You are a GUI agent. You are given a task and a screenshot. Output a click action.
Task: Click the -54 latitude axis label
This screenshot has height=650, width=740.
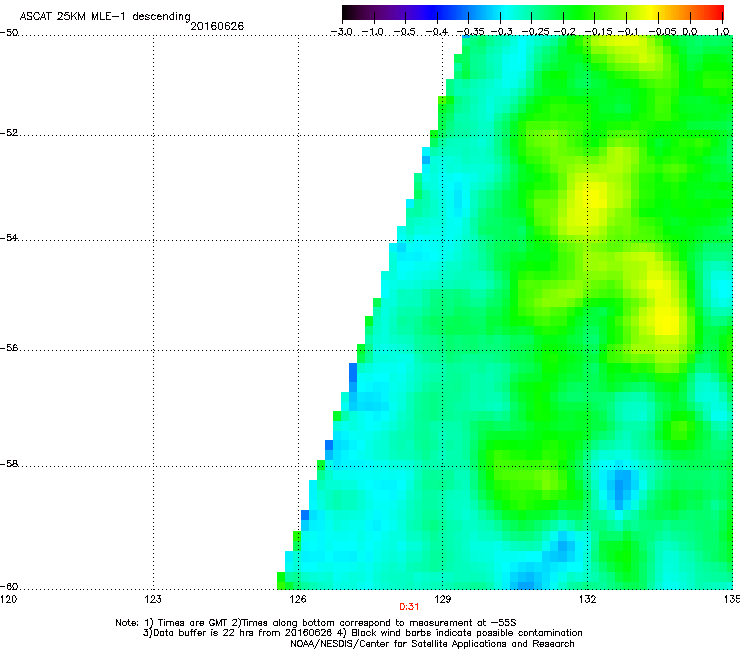pos(9,237)
